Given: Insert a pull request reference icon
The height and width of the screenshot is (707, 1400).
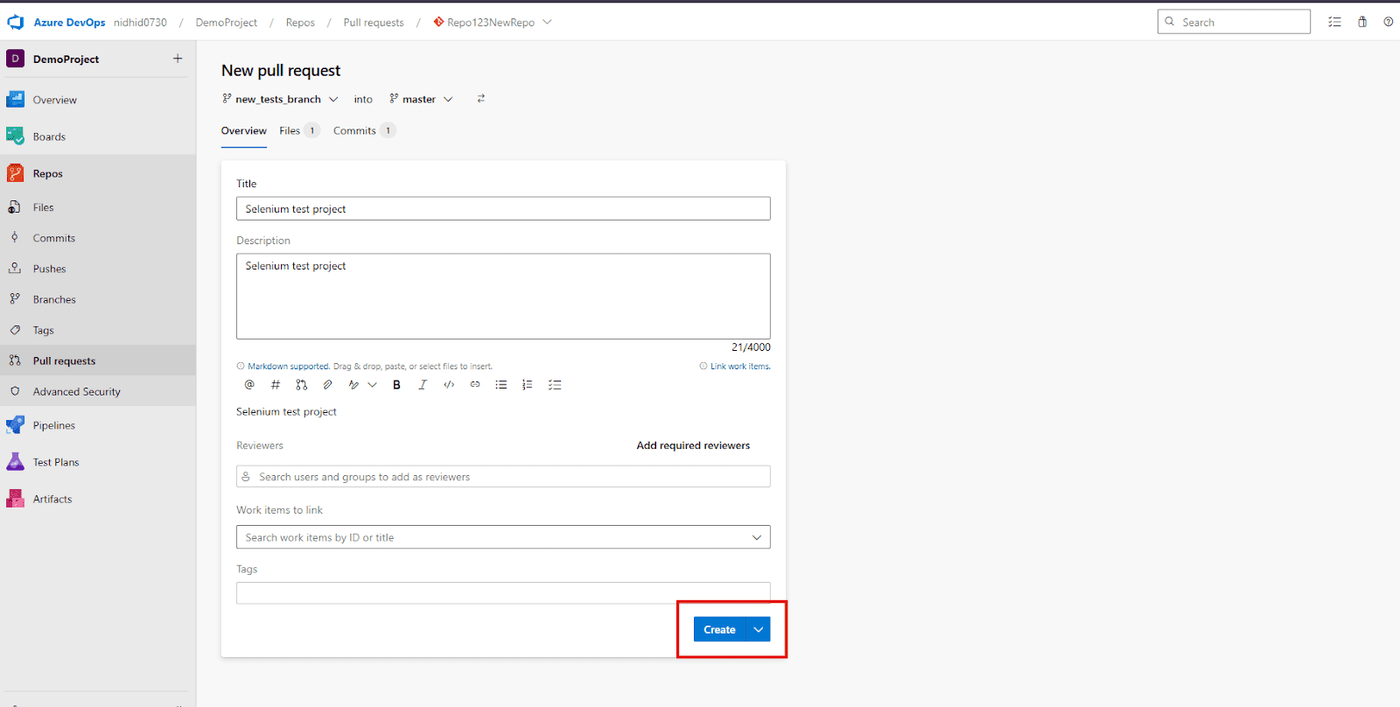Looking at the screenshot, I should pos(302,385).
